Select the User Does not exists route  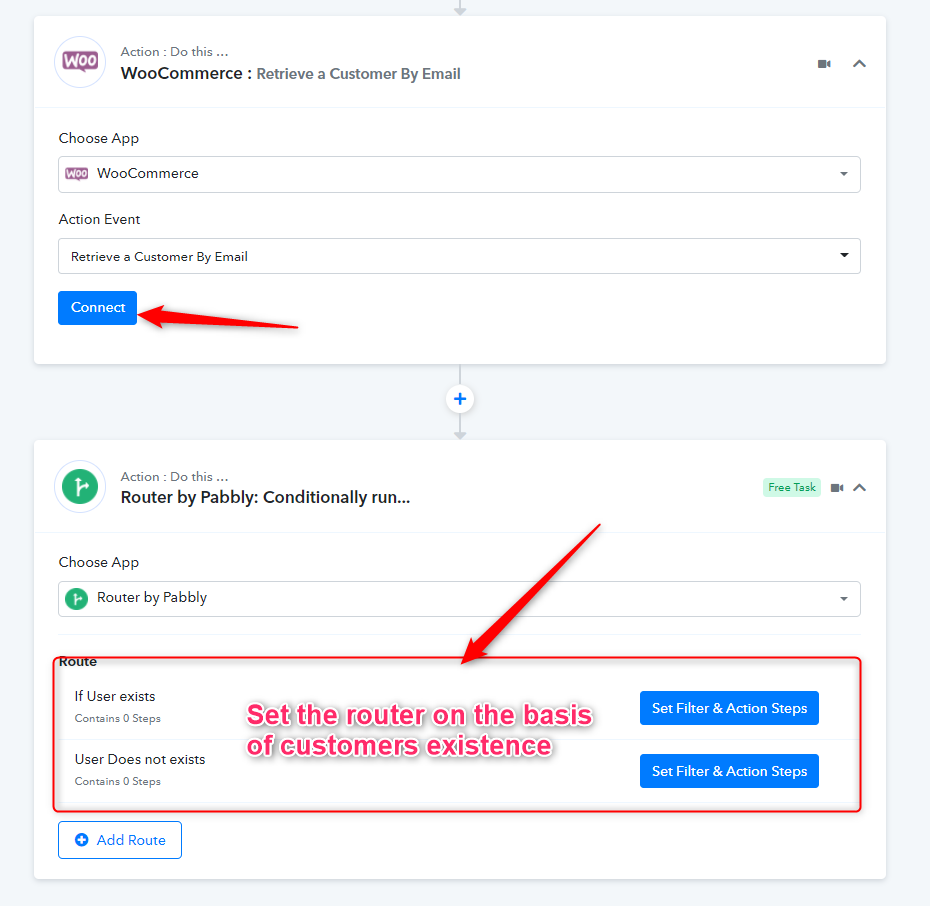pos(140,759)
